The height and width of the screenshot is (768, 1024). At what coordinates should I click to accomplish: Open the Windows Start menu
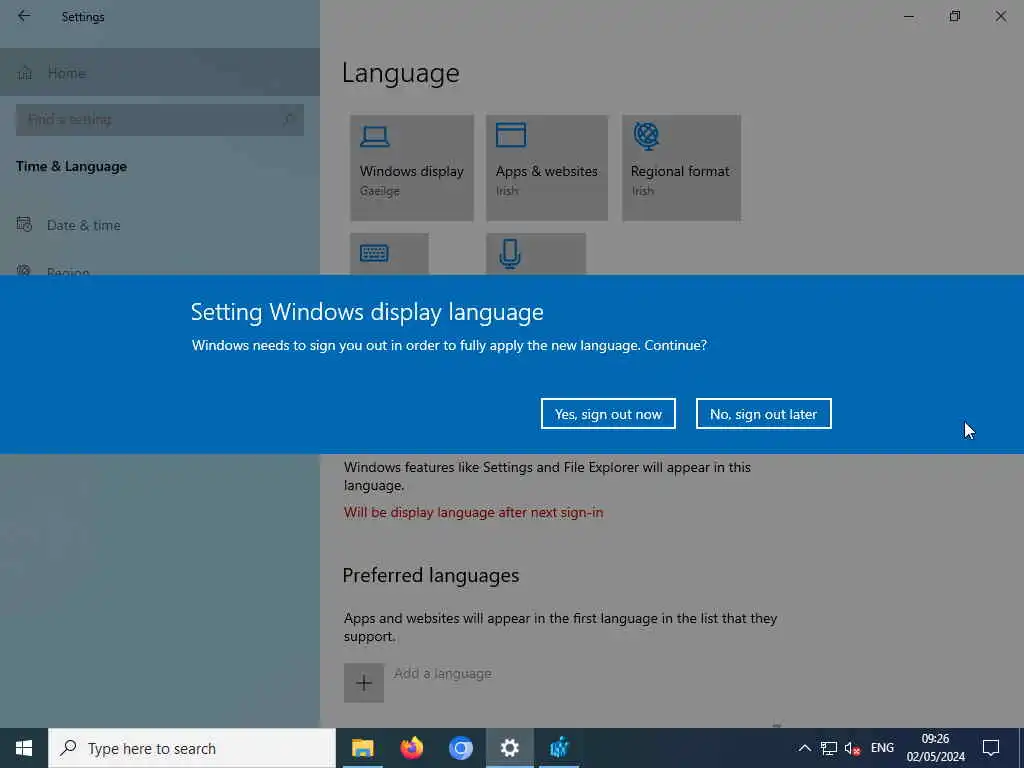tap(24, 748)
